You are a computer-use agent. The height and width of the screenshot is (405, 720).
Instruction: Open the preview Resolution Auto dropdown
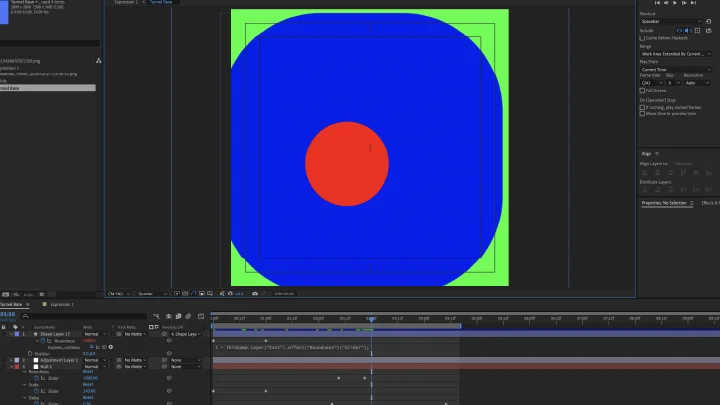click(697, 83)
